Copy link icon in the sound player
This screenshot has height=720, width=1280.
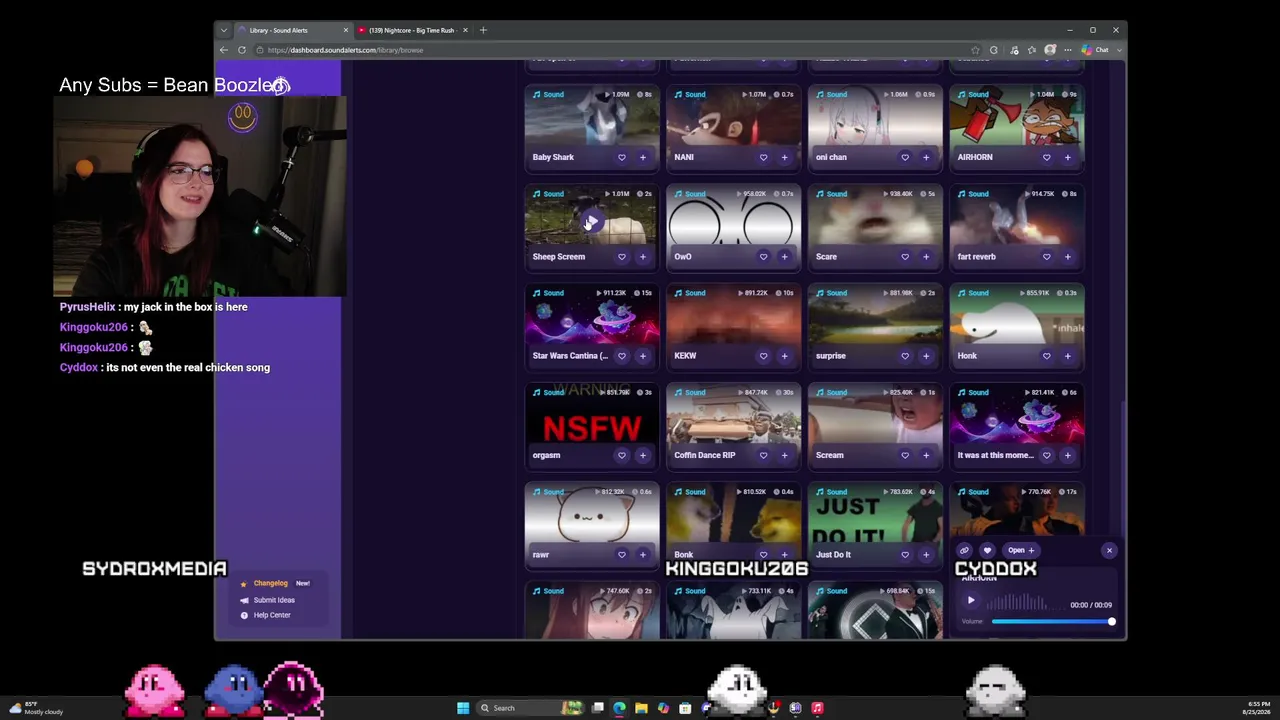click(964, 550)
